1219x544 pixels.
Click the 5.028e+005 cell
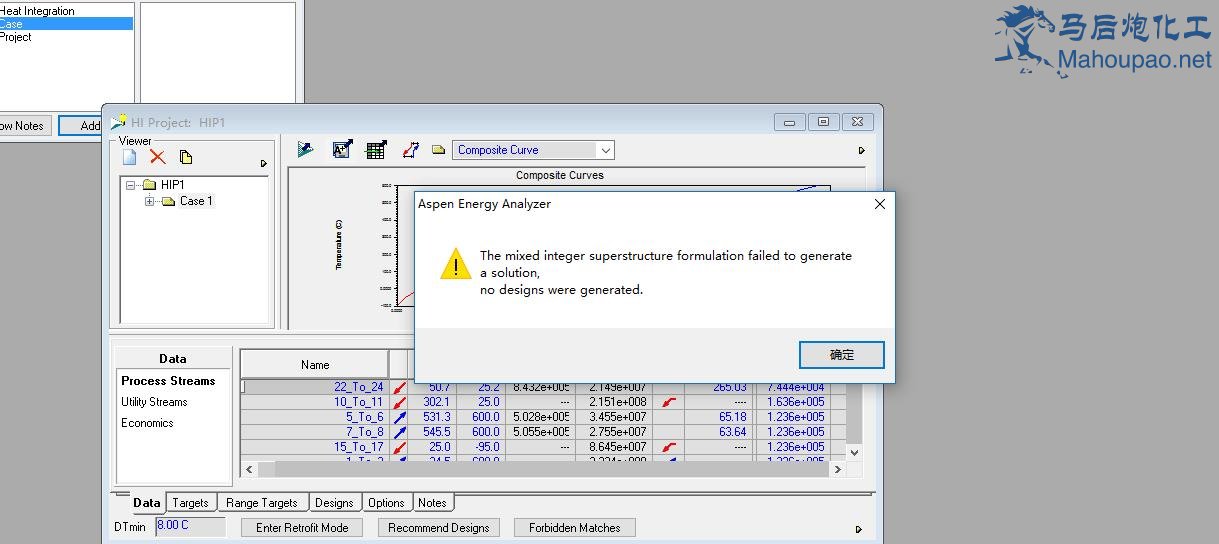coord(540,417)
